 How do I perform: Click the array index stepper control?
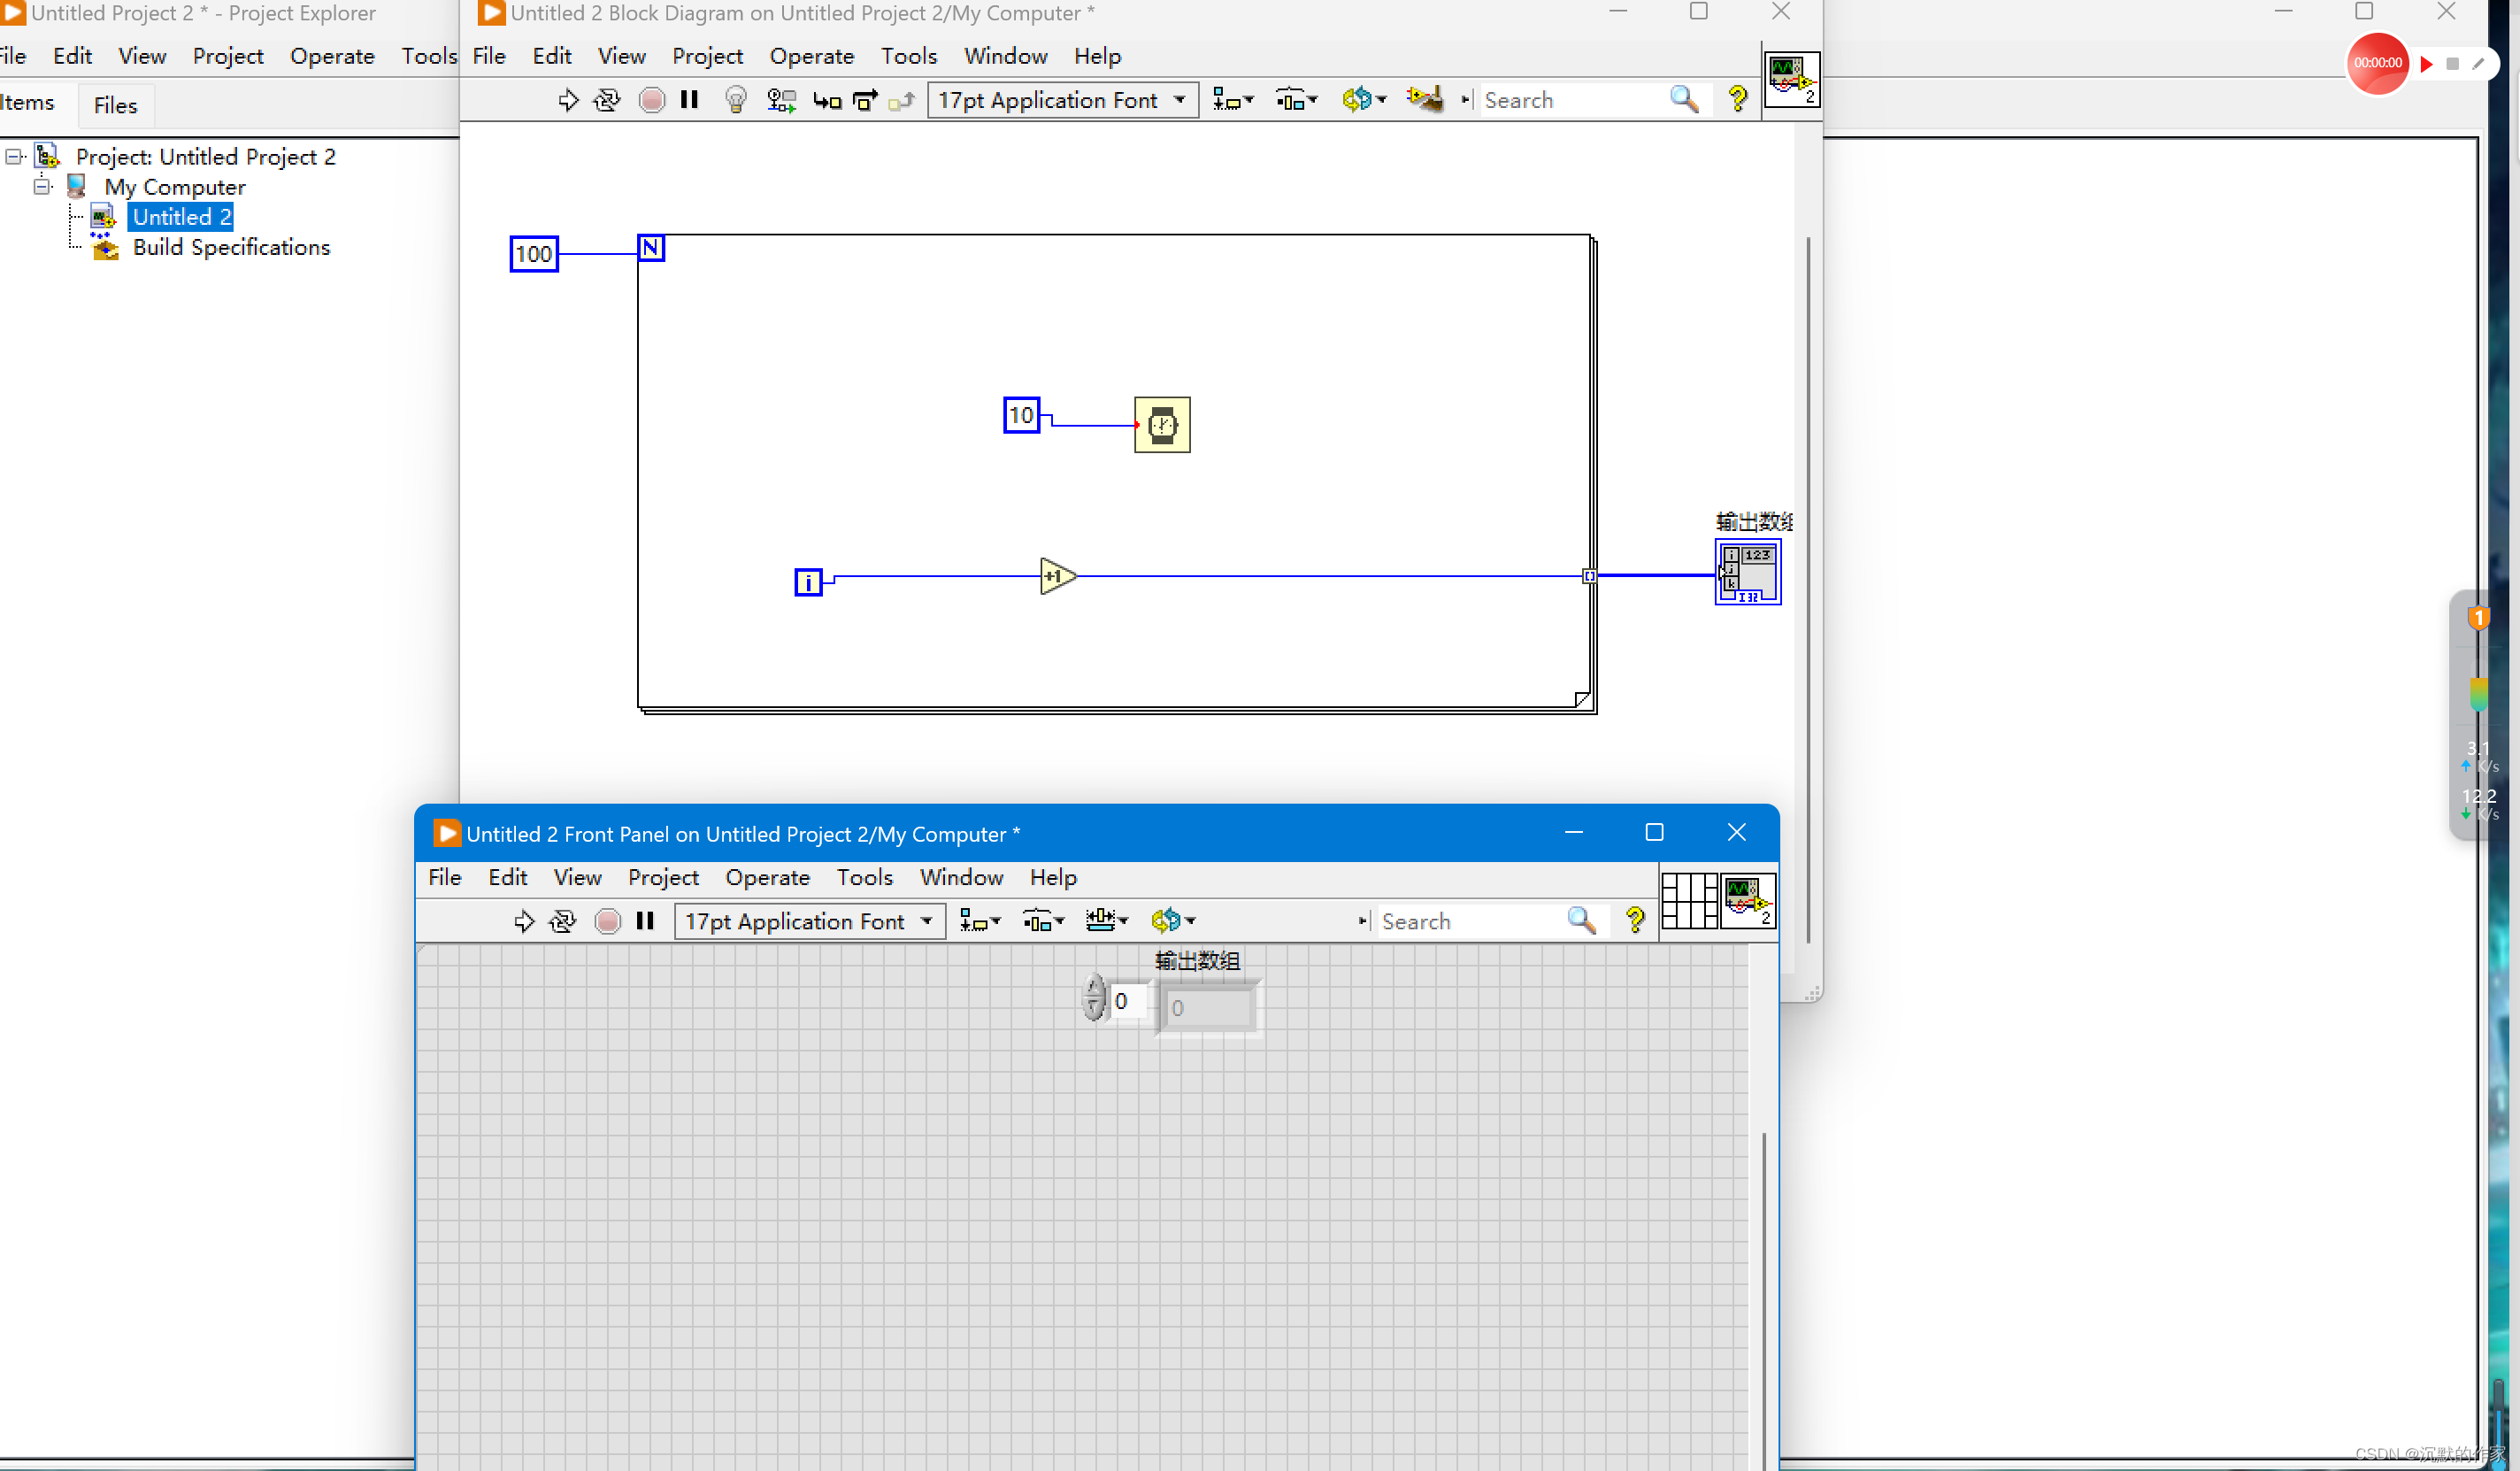1094,998
